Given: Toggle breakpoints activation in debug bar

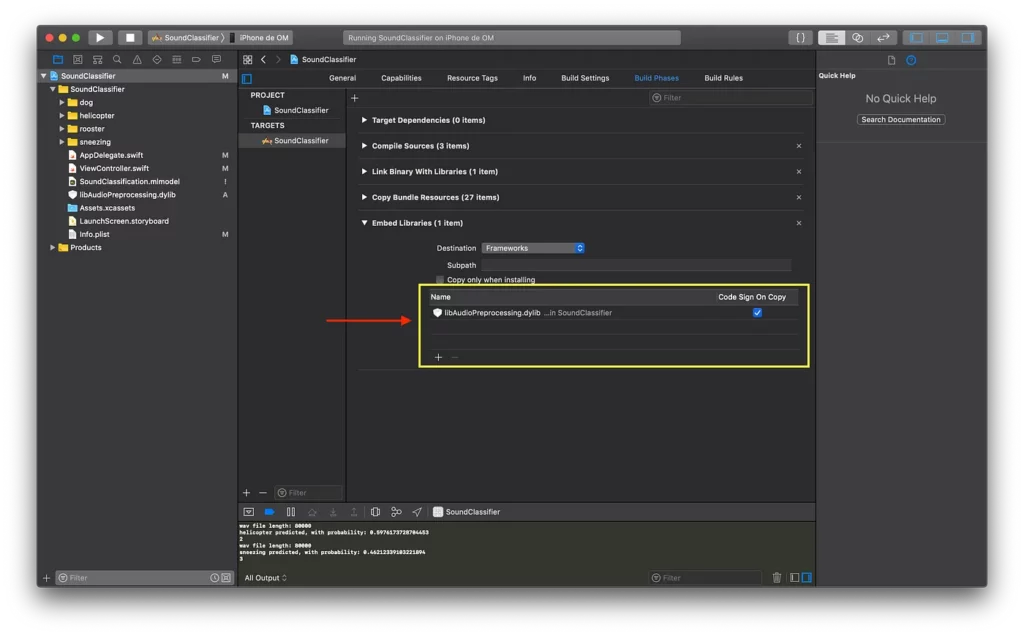Looking at the screenshot, I should (269, 512).
